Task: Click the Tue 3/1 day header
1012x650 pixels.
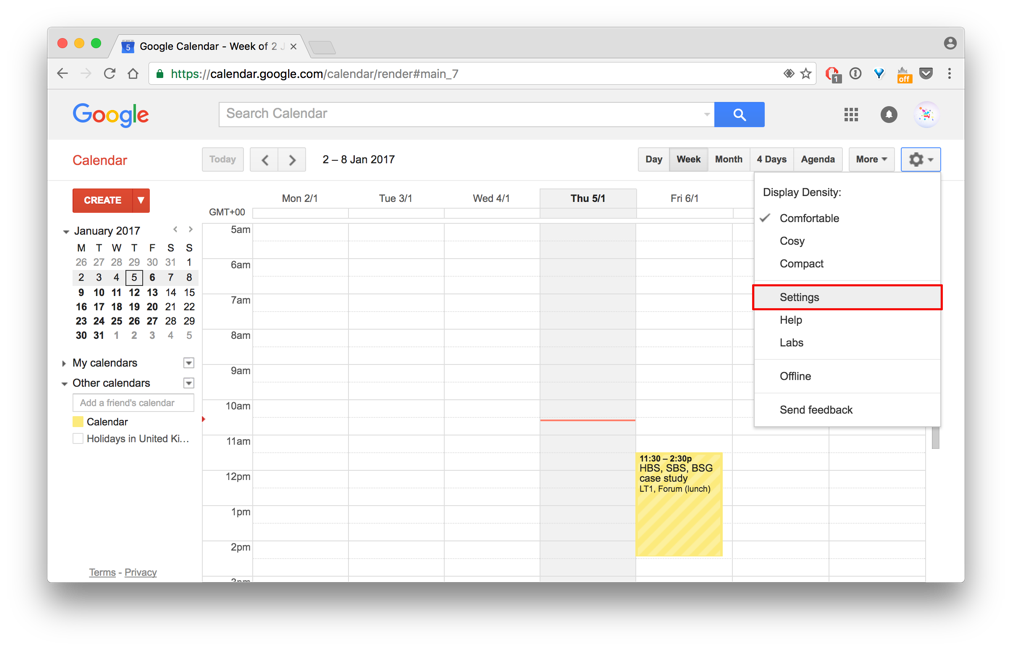Action: pos(396,198)
